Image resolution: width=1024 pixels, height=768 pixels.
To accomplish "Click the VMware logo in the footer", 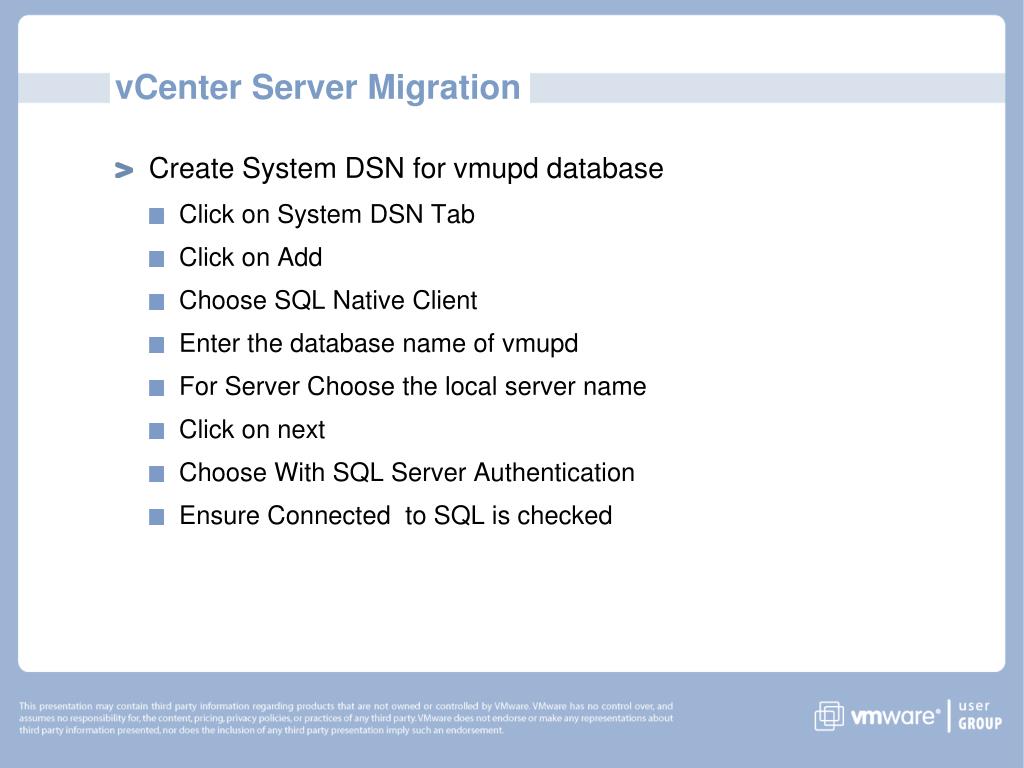I will (878, 716).
